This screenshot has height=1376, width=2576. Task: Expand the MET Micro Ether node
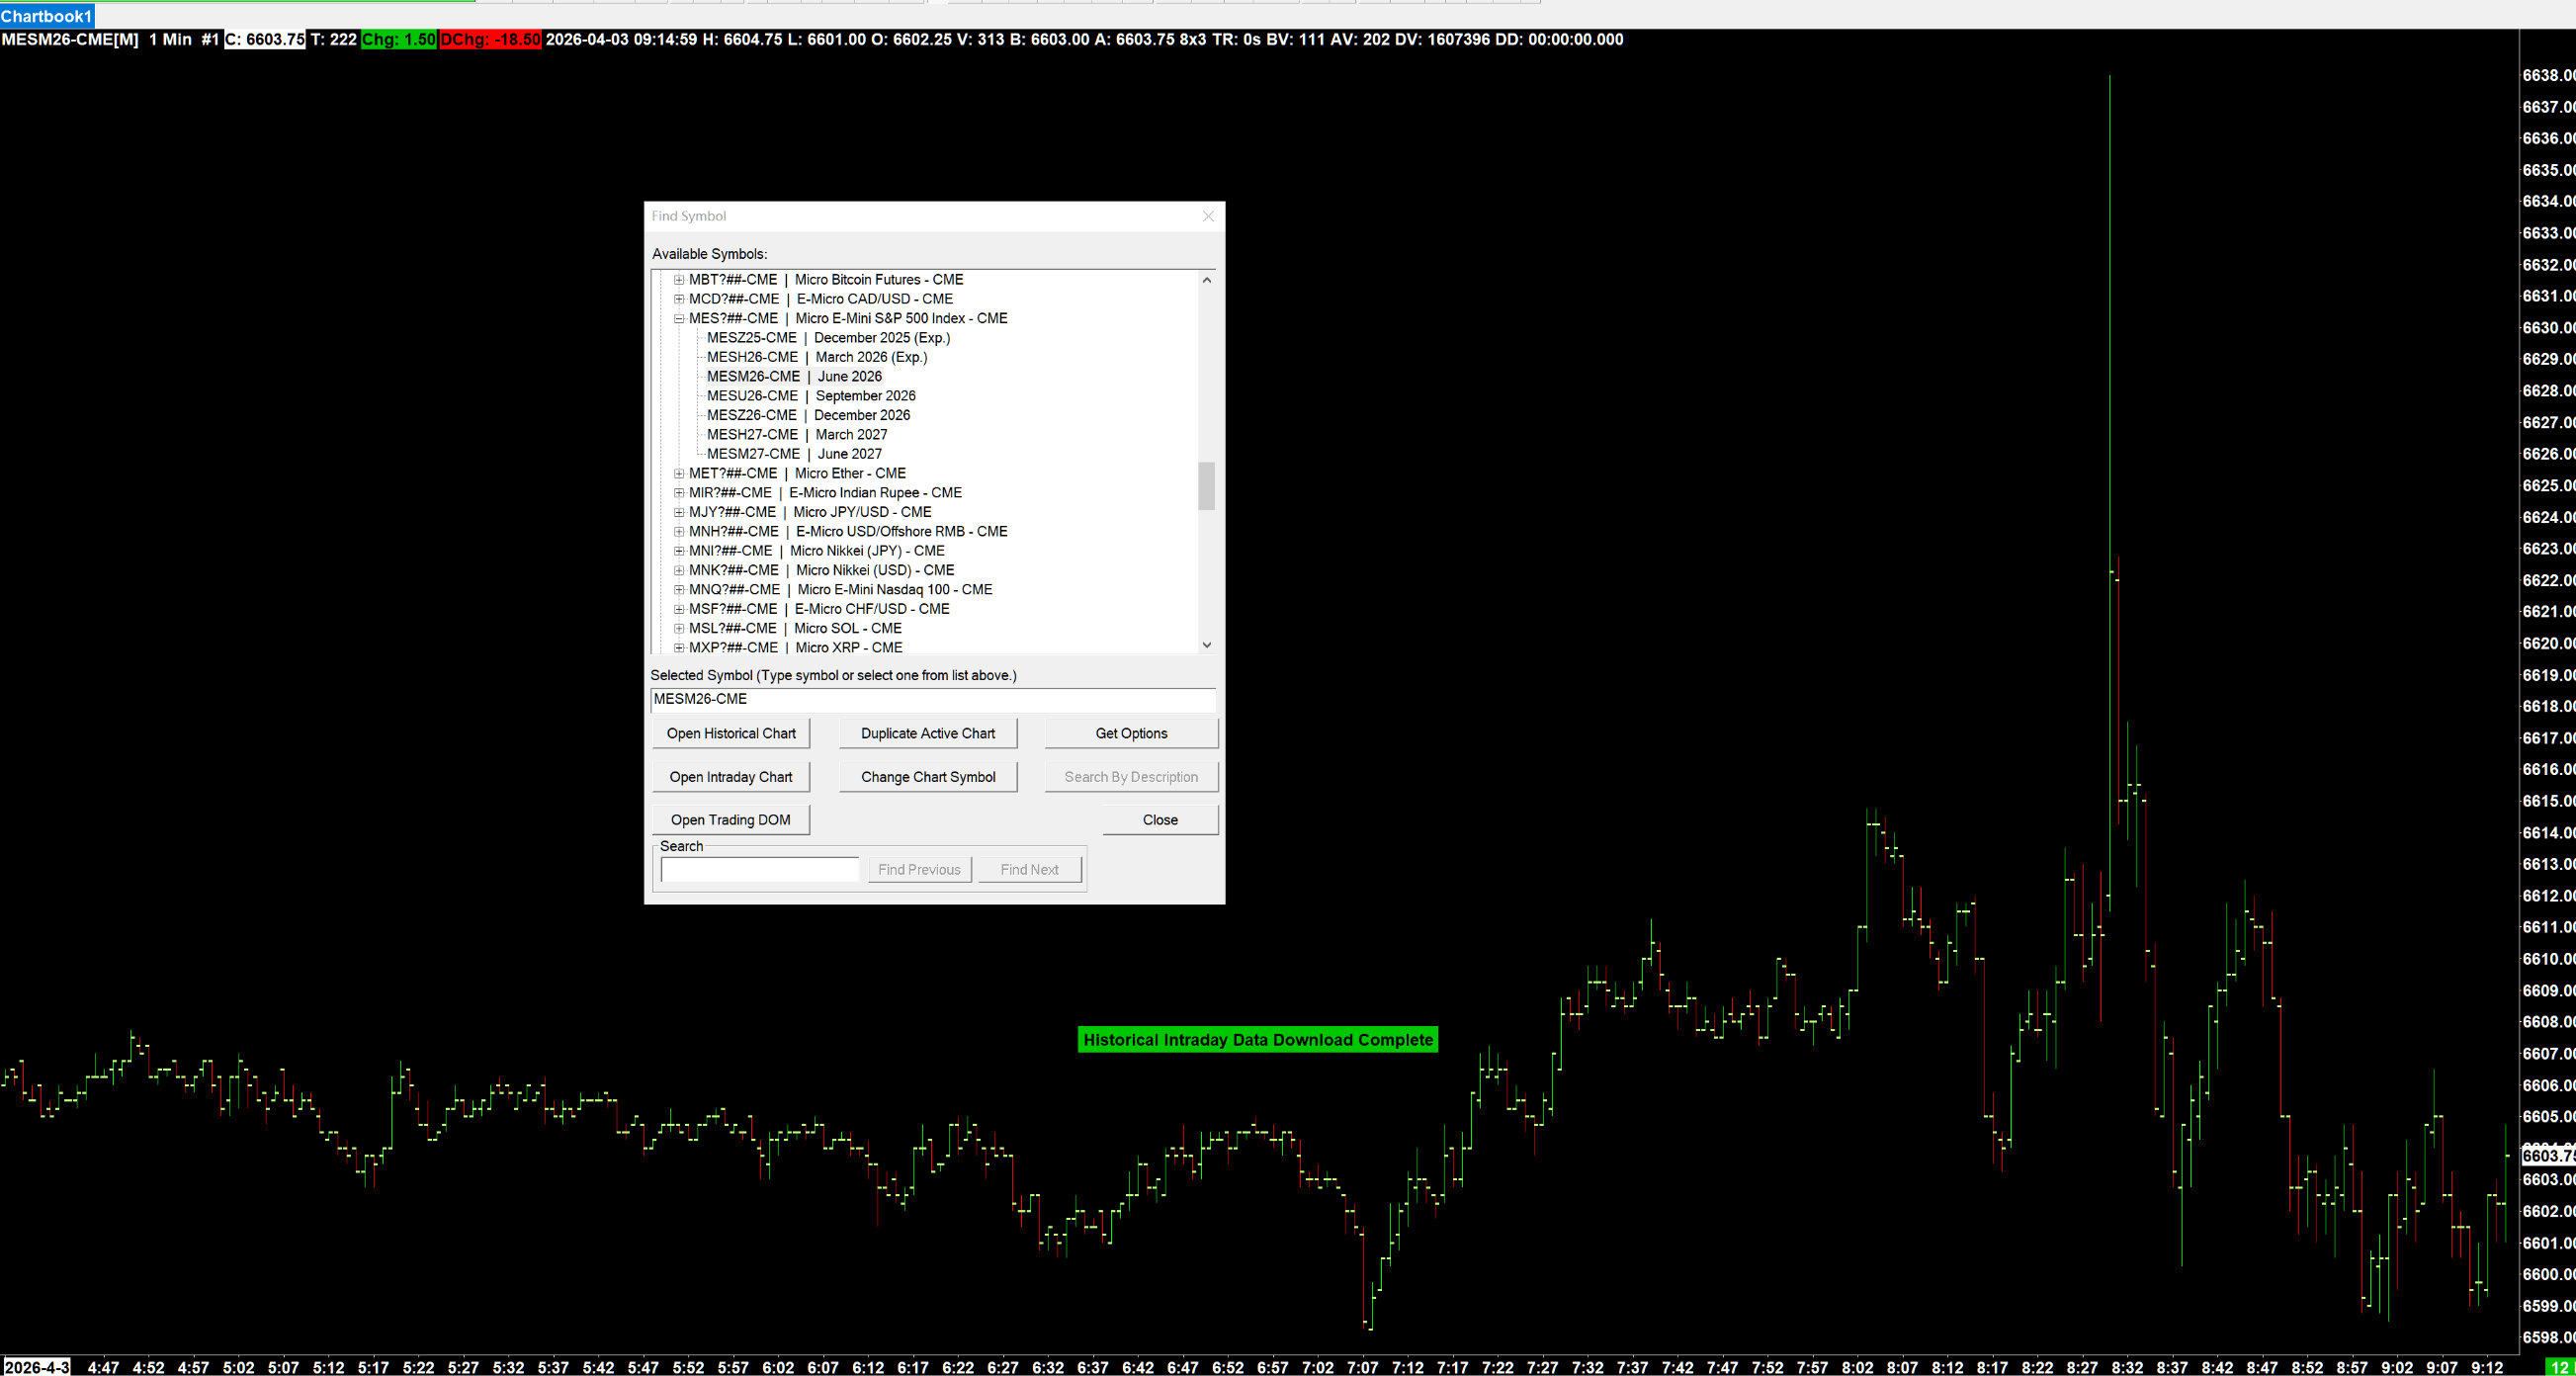(679, 474)
